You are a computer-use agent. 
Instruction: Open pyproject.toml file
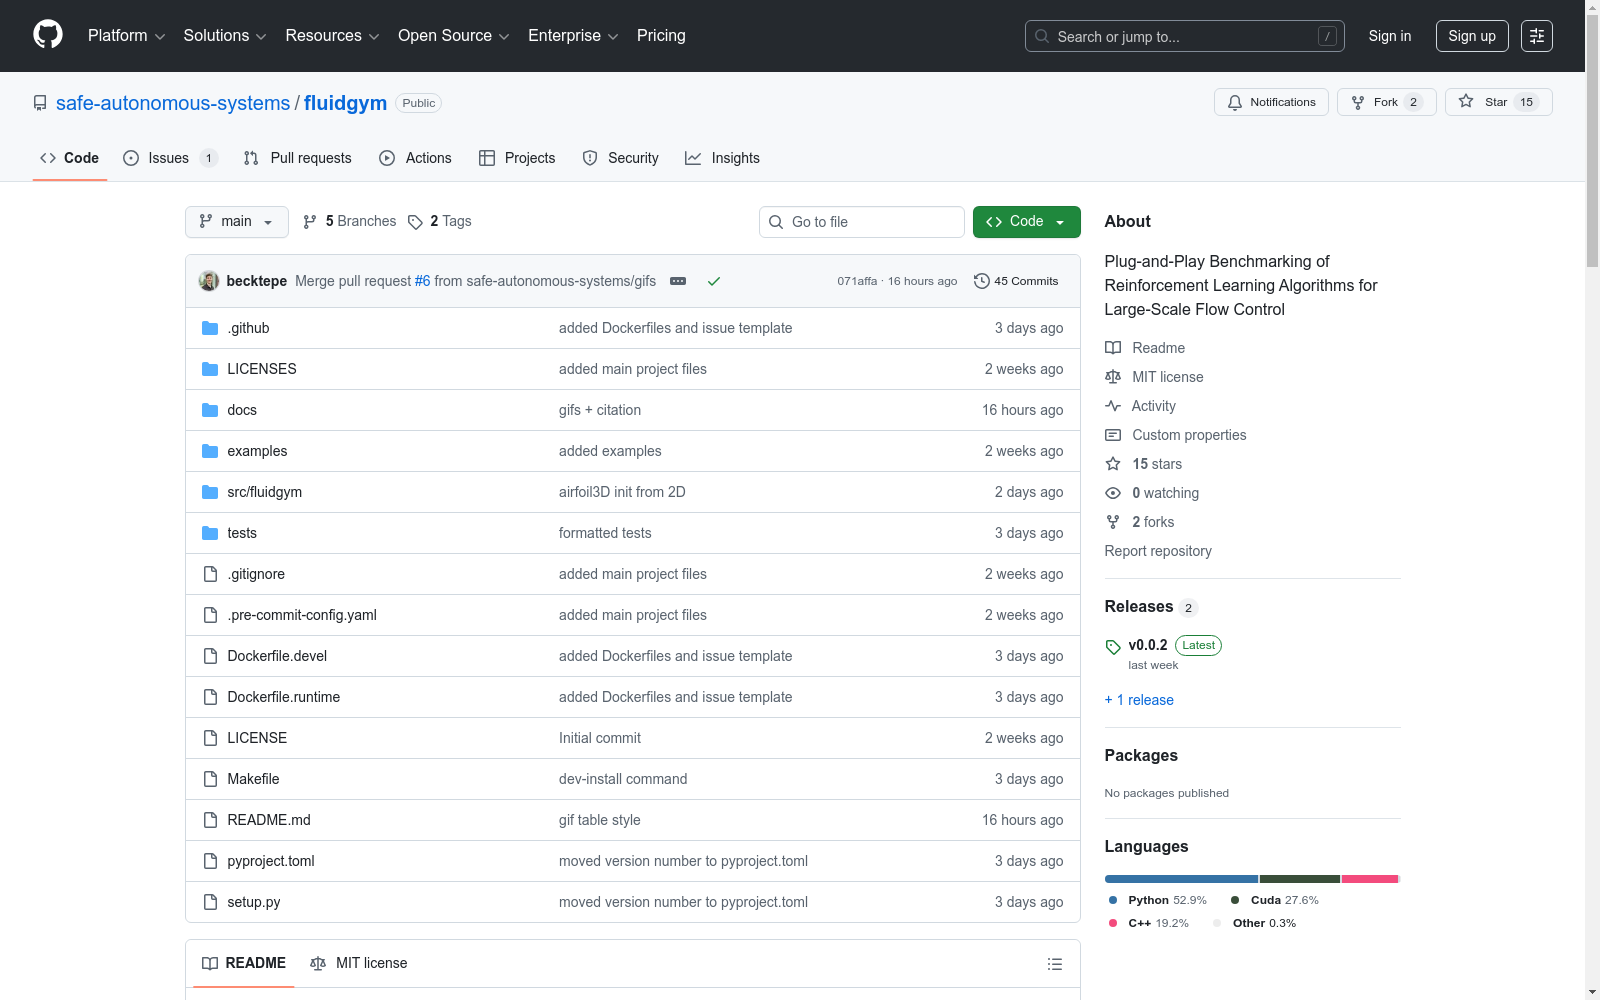click(x=271, y=861)
